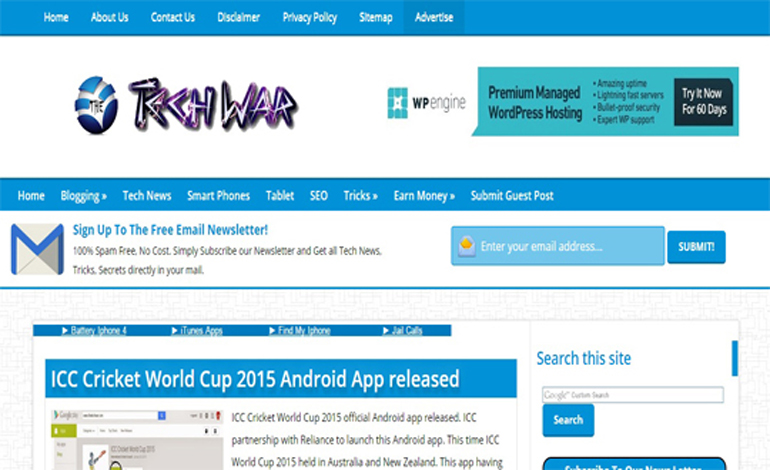
Task: Select the Advertise menu item
Action: tap(434, 17)
